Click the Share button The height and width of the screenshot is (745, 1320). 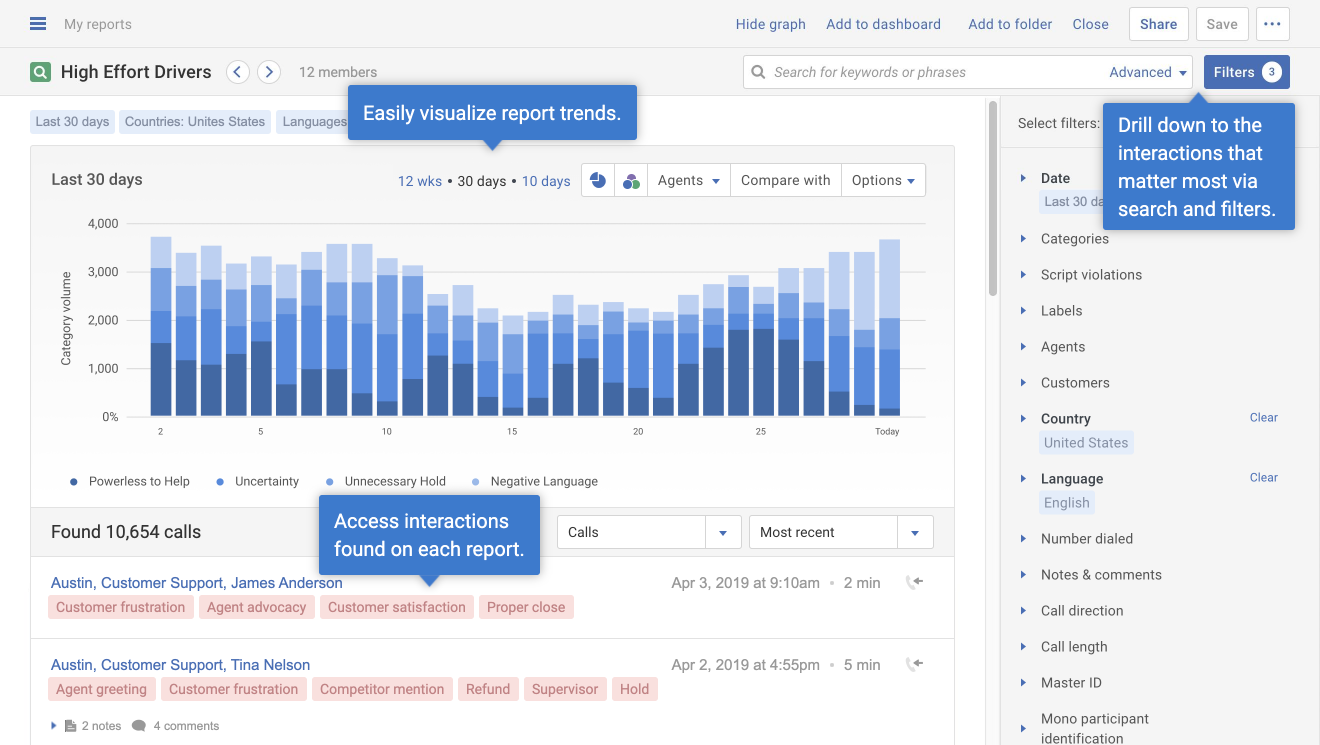[x=1158, y=24]
